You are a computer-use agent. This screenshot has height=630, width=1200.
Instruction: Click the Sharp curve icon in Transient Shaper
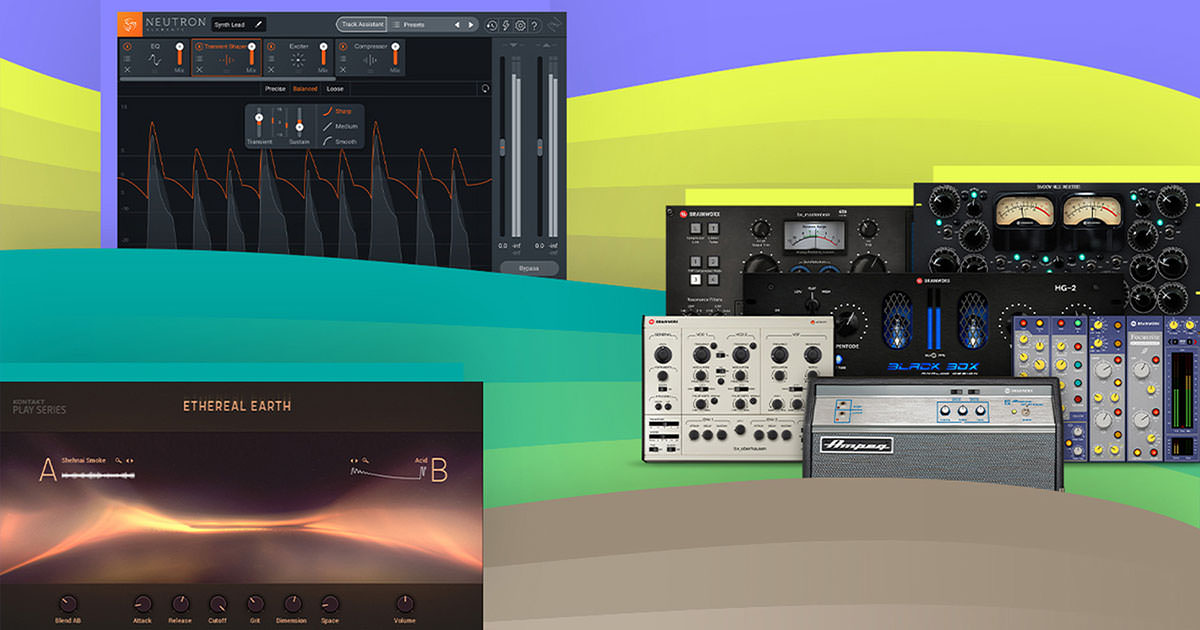(327, 111)
